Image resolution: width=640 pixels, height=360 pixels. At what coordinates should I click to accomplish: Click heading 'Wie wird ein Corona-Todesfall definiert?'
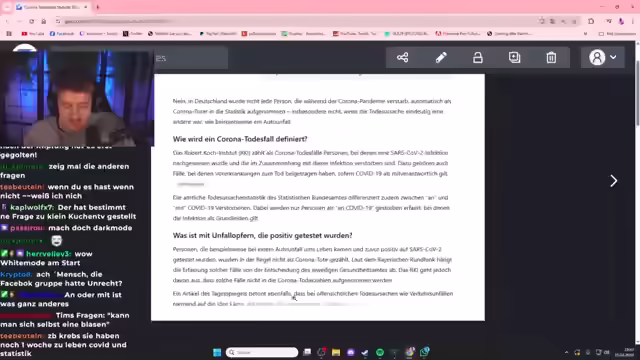click(240, 139)
